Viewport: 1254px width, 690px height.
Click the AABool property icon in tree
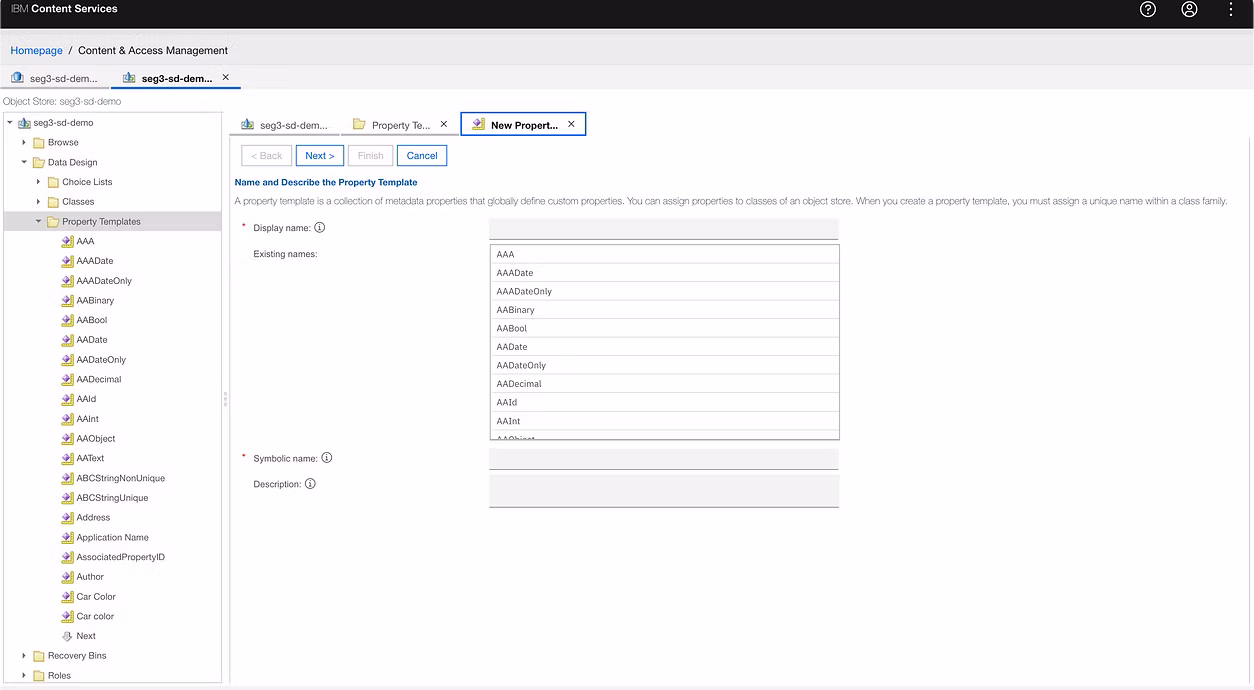coord(67,320)
